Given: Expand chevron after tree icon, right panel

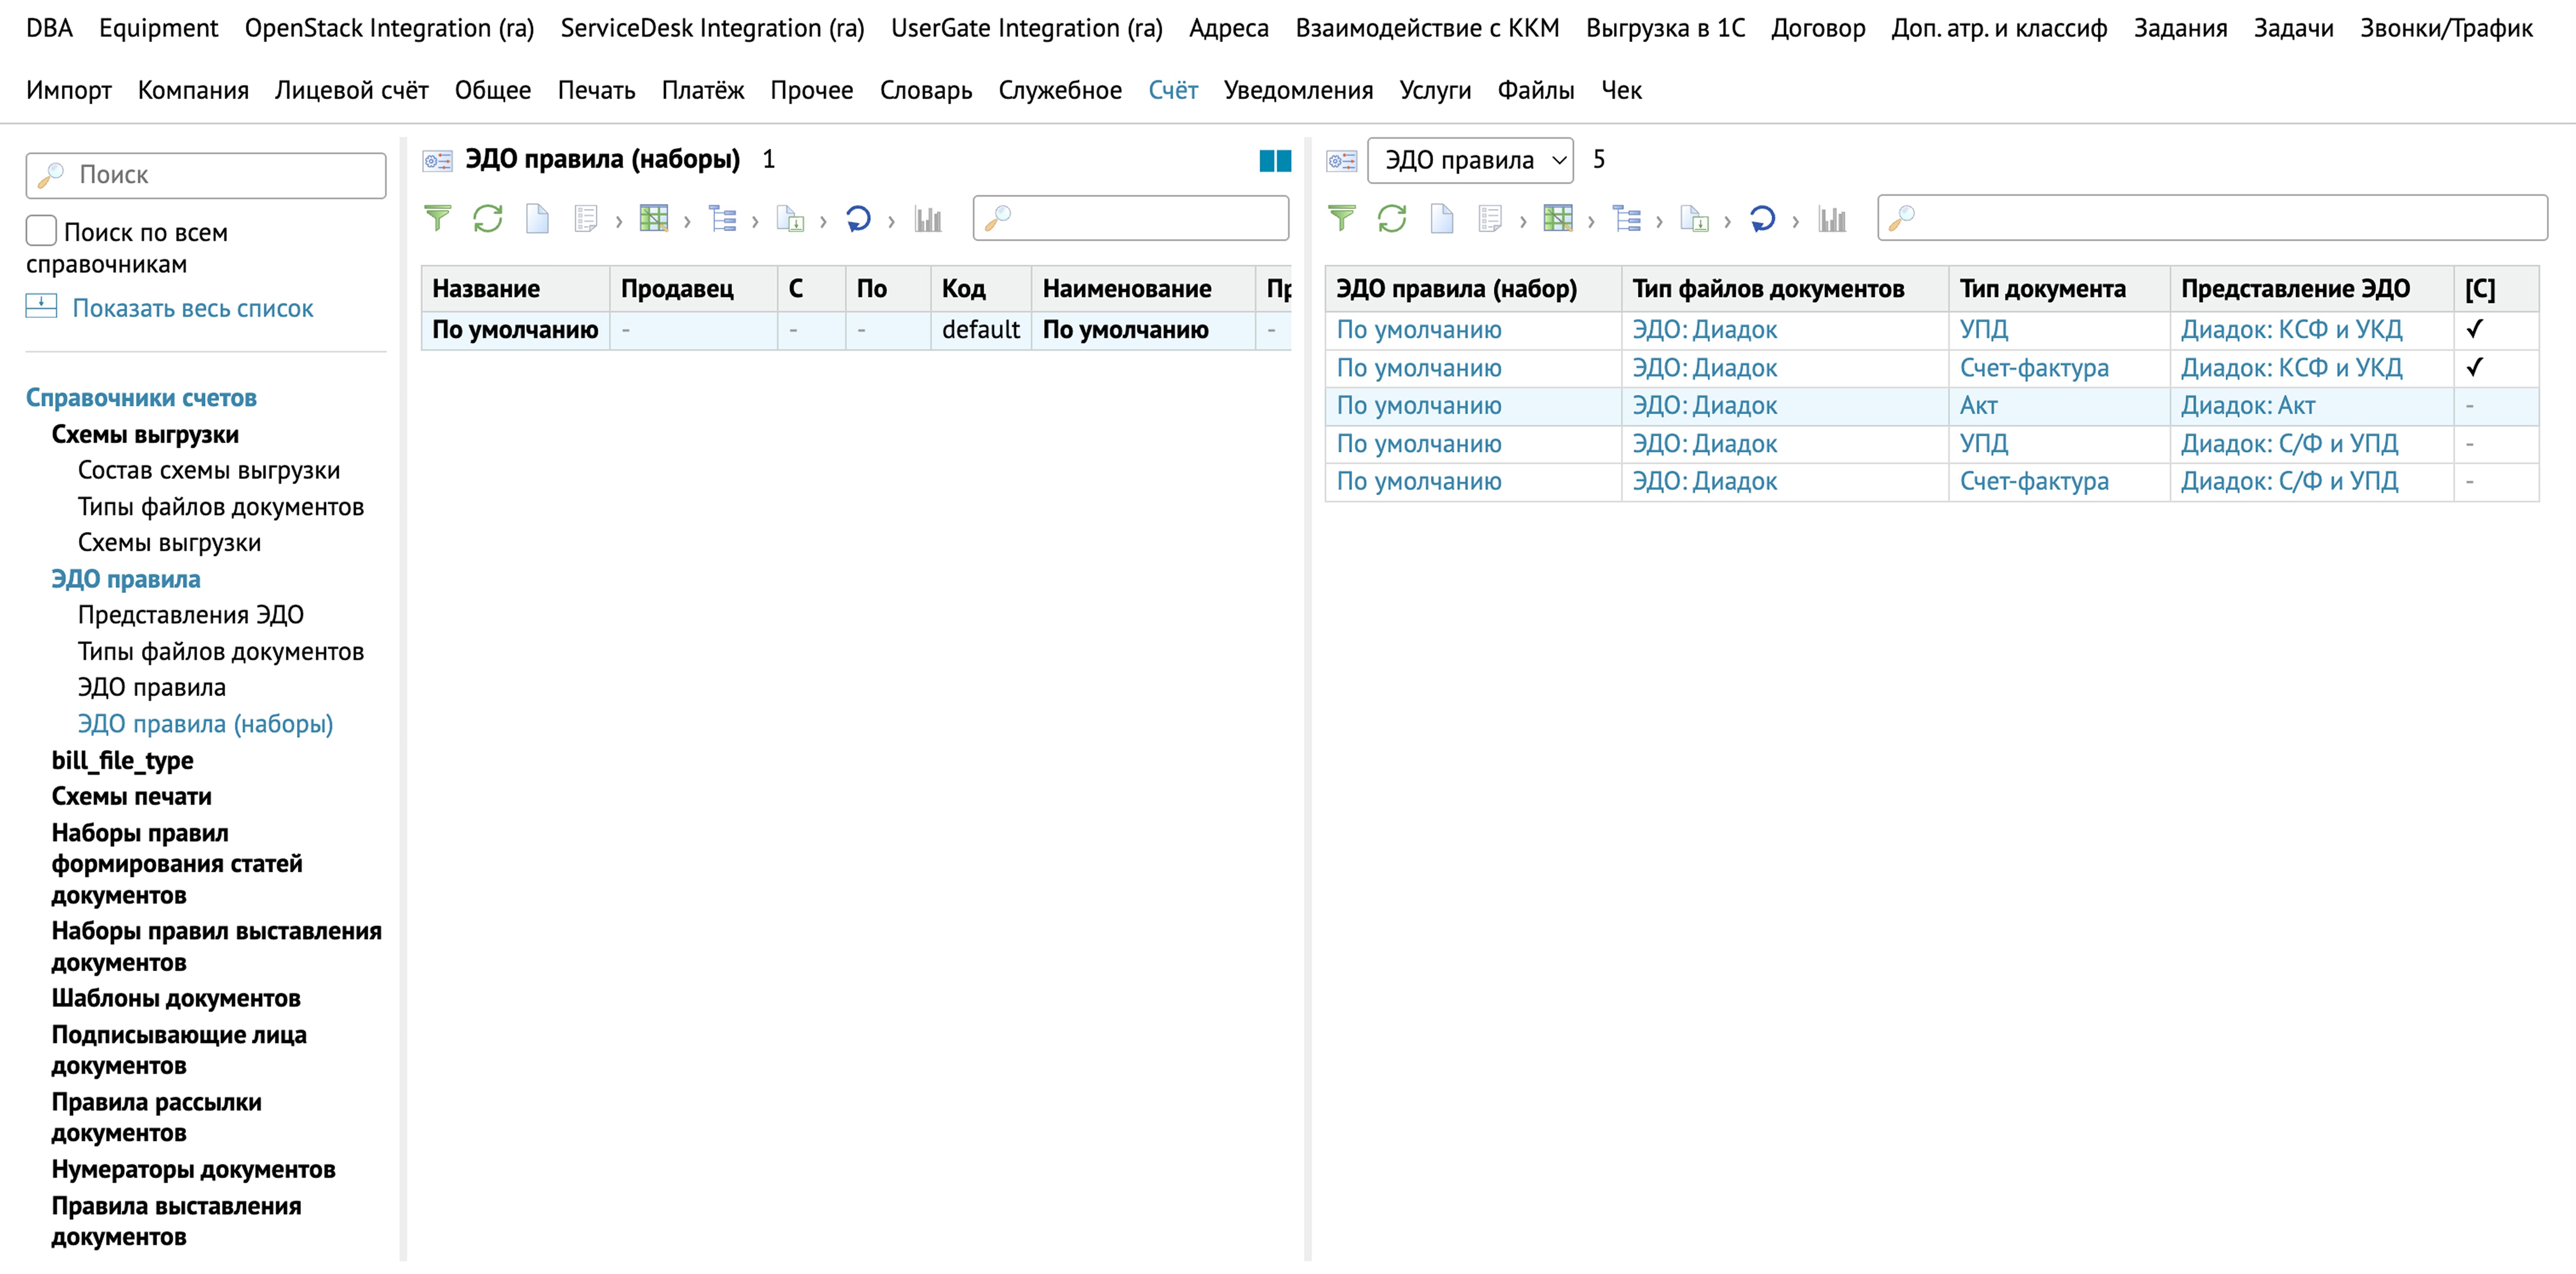Looking at the screenshot, I should [x=1659, y=221].
